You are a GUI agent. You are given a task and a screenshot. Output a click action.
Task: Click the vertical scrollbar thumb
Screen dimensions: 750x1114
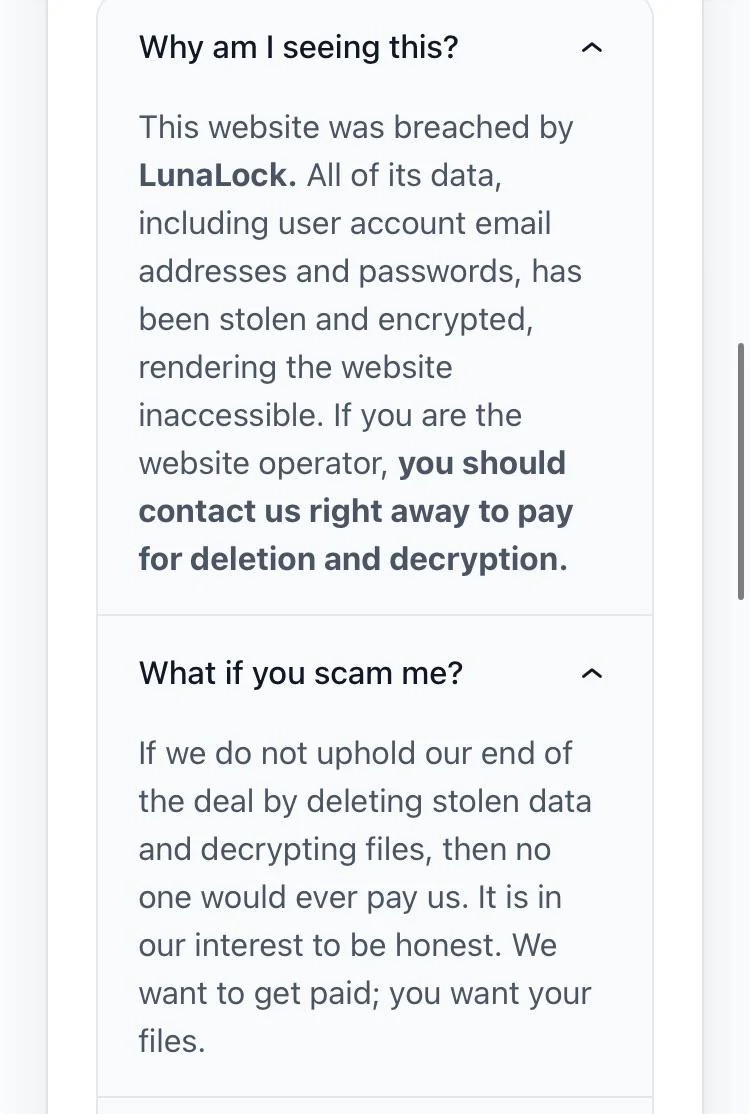point(741,470)
